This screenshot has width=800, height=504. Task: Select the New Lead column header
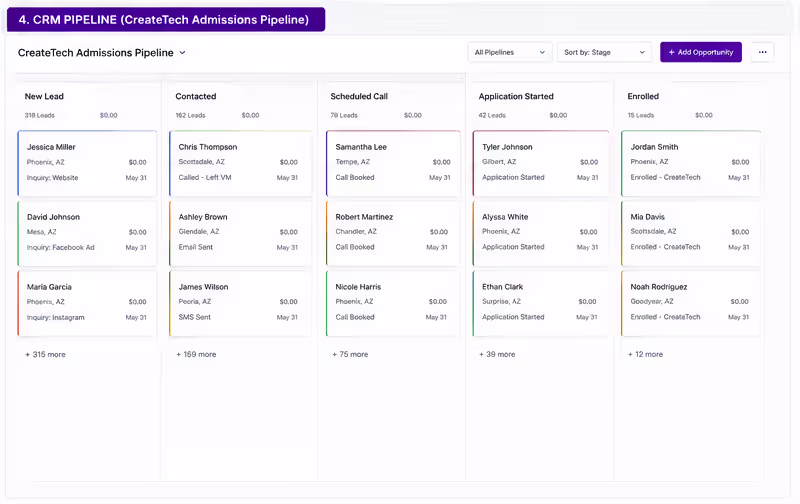coord(44,96)
